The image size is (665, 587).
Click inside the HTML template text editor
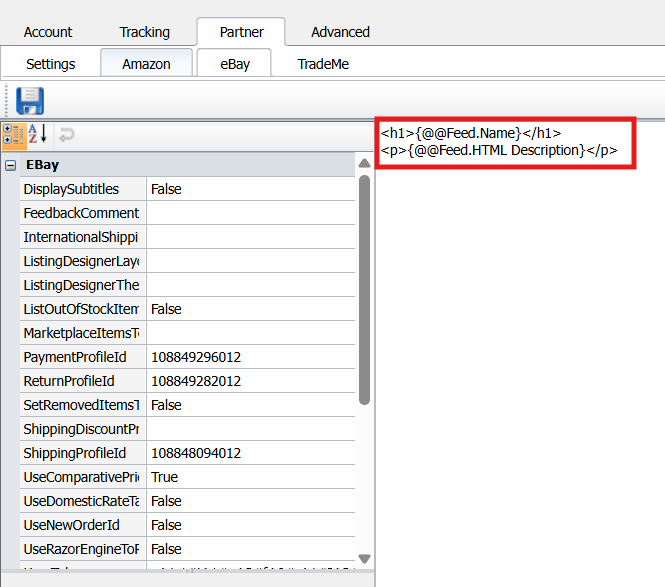[520, 356]
